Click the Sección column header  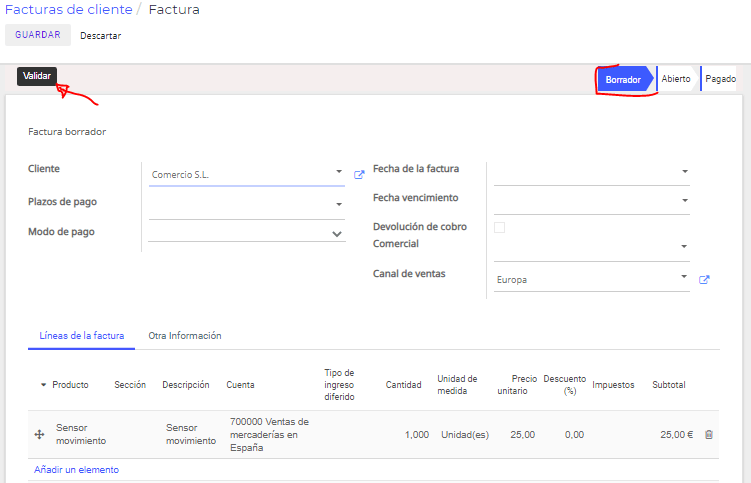[130, 385]
